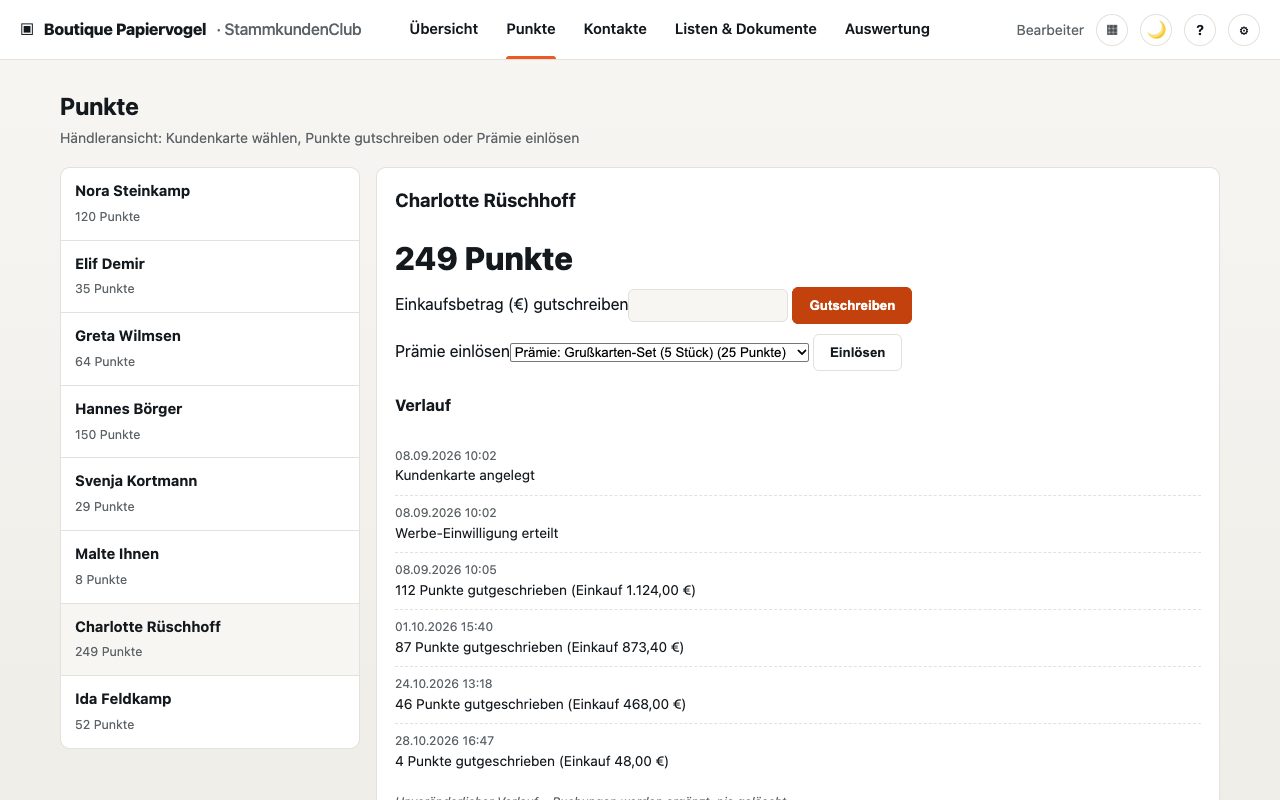Focus the Einkaufsbetrag input field
The height and width of the screenshot is (800, 1280).
tap(708, 305)
